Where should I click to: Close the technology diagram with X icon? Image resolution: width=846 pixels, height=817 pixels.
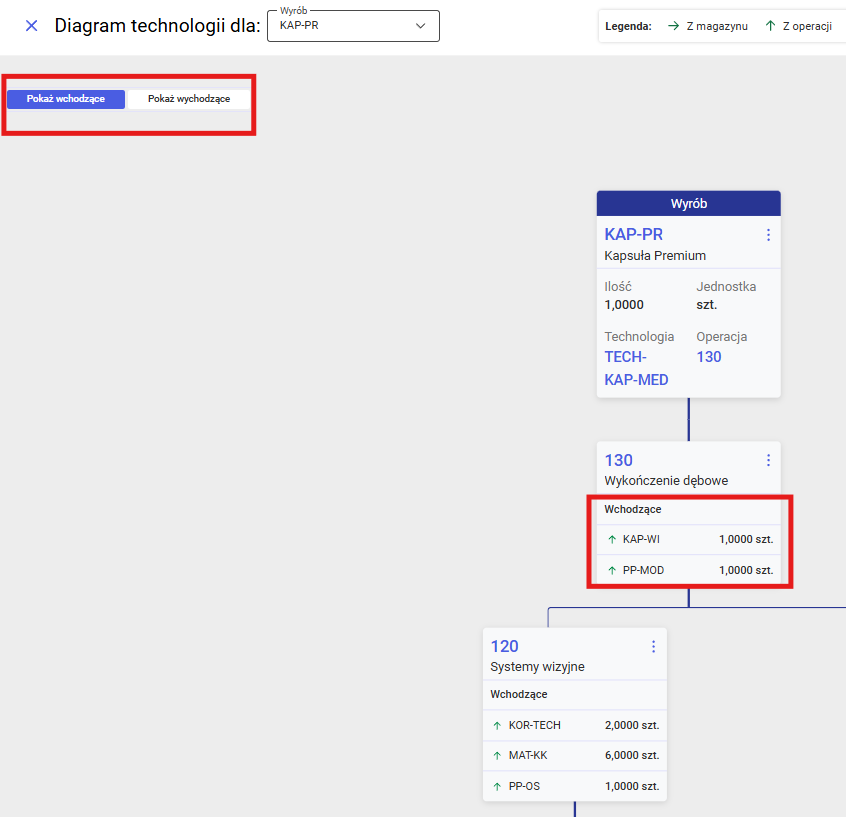coord(31,26)
